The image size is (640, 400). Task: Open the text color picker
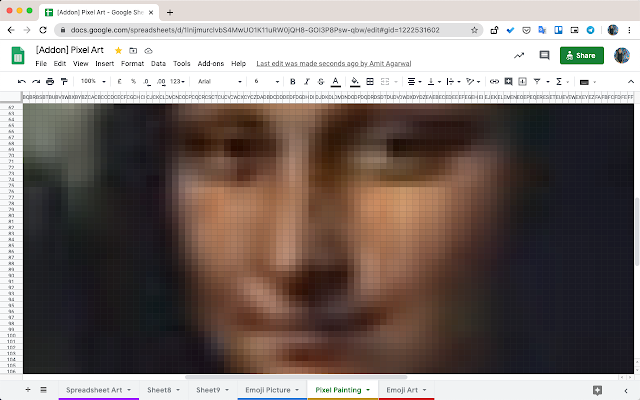pyautogui.click(x=336, y=82)
